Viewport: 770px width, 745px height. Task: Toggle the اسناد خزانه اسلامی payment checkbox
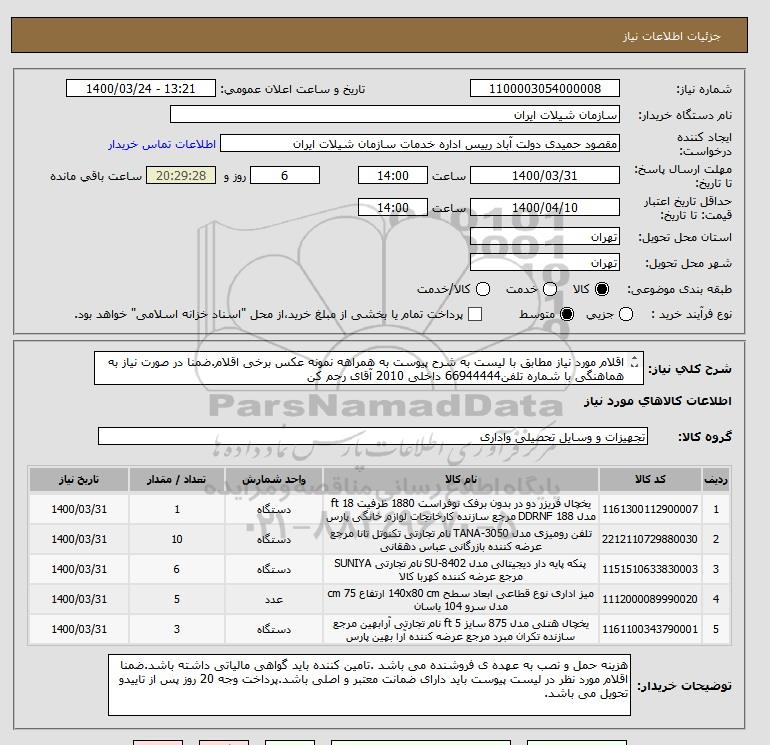(475, 314)
